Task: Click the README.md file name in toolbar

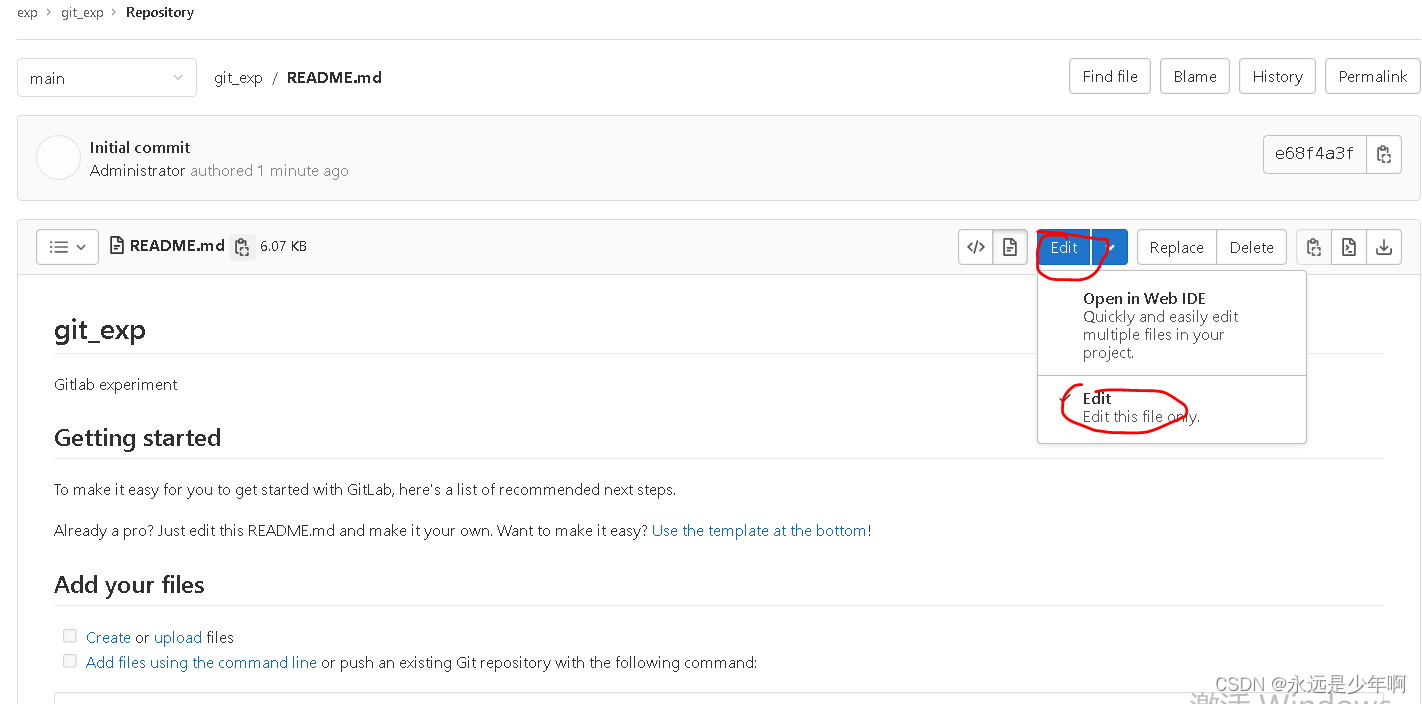Action: (x=177, y=246)
